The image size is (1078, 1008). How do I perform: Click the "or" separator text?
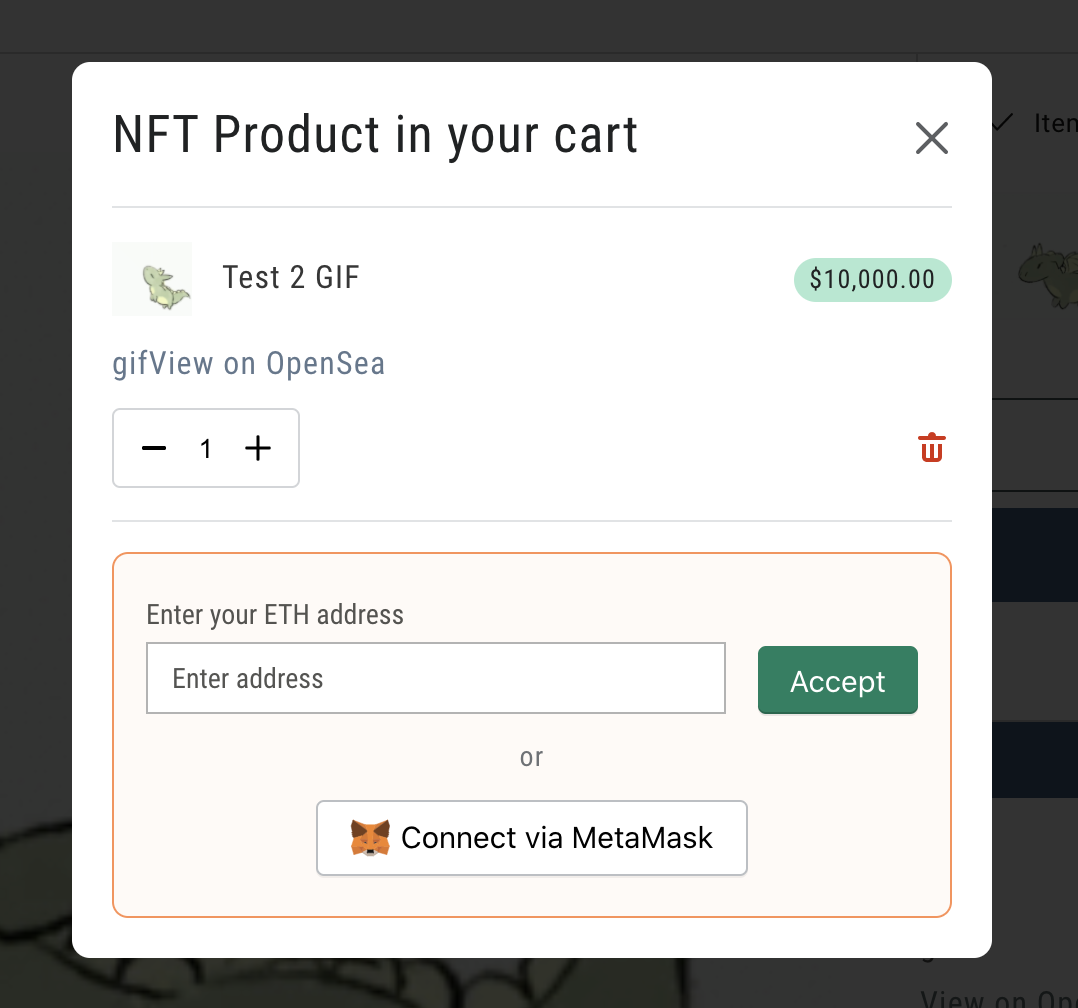point(531,757)
